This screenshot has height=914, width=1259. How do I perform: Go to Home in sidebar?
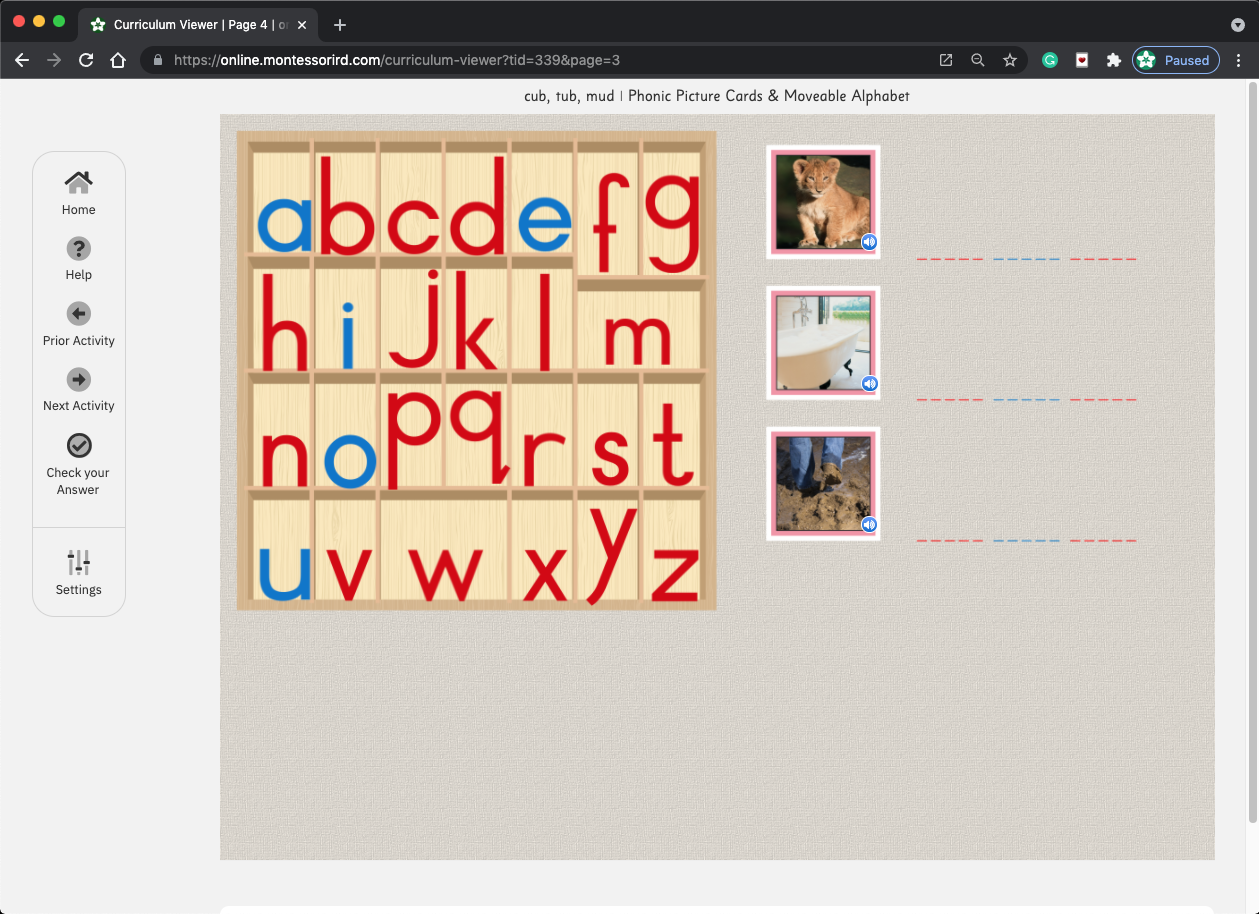click(78, 193)
